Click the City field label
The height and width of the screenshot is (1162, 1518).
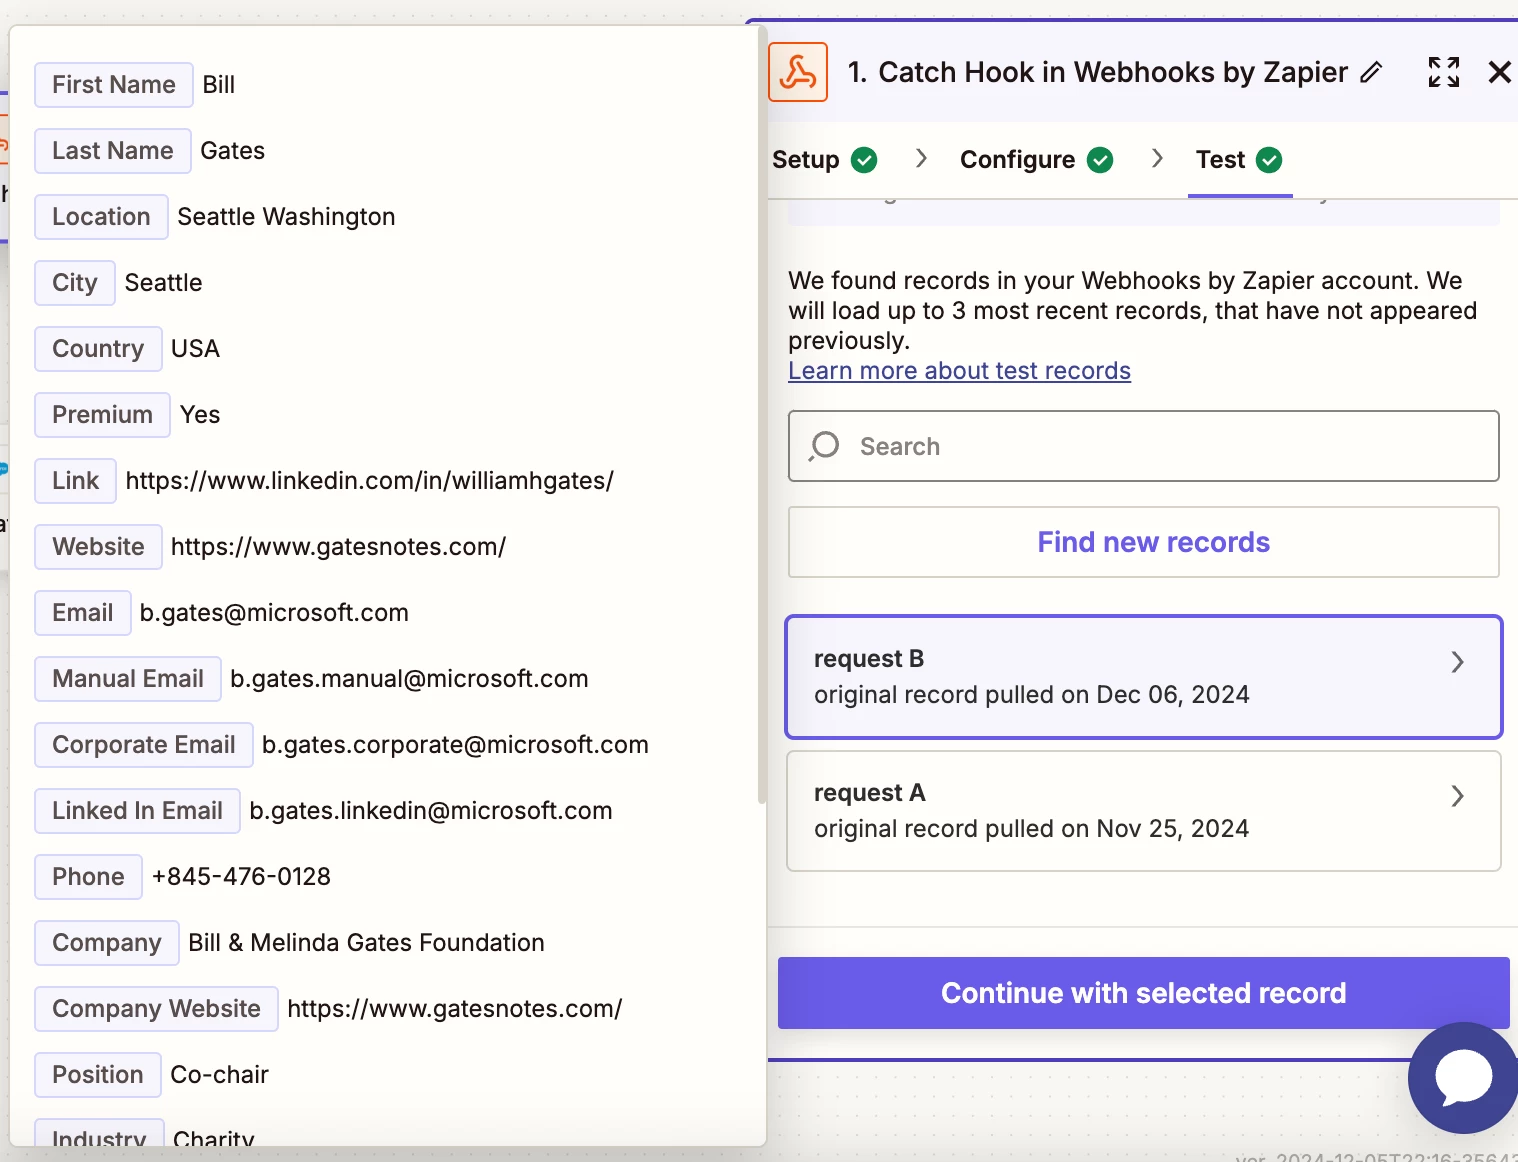coord(75,283)
